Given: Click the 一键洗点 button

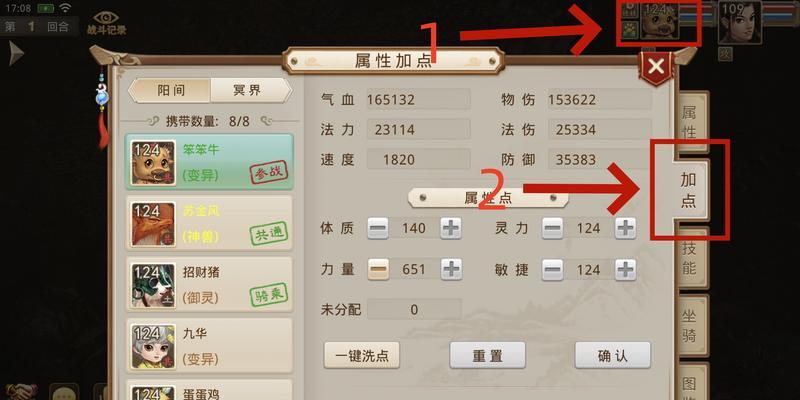Looking at the screenshot, I should point(362,355).
